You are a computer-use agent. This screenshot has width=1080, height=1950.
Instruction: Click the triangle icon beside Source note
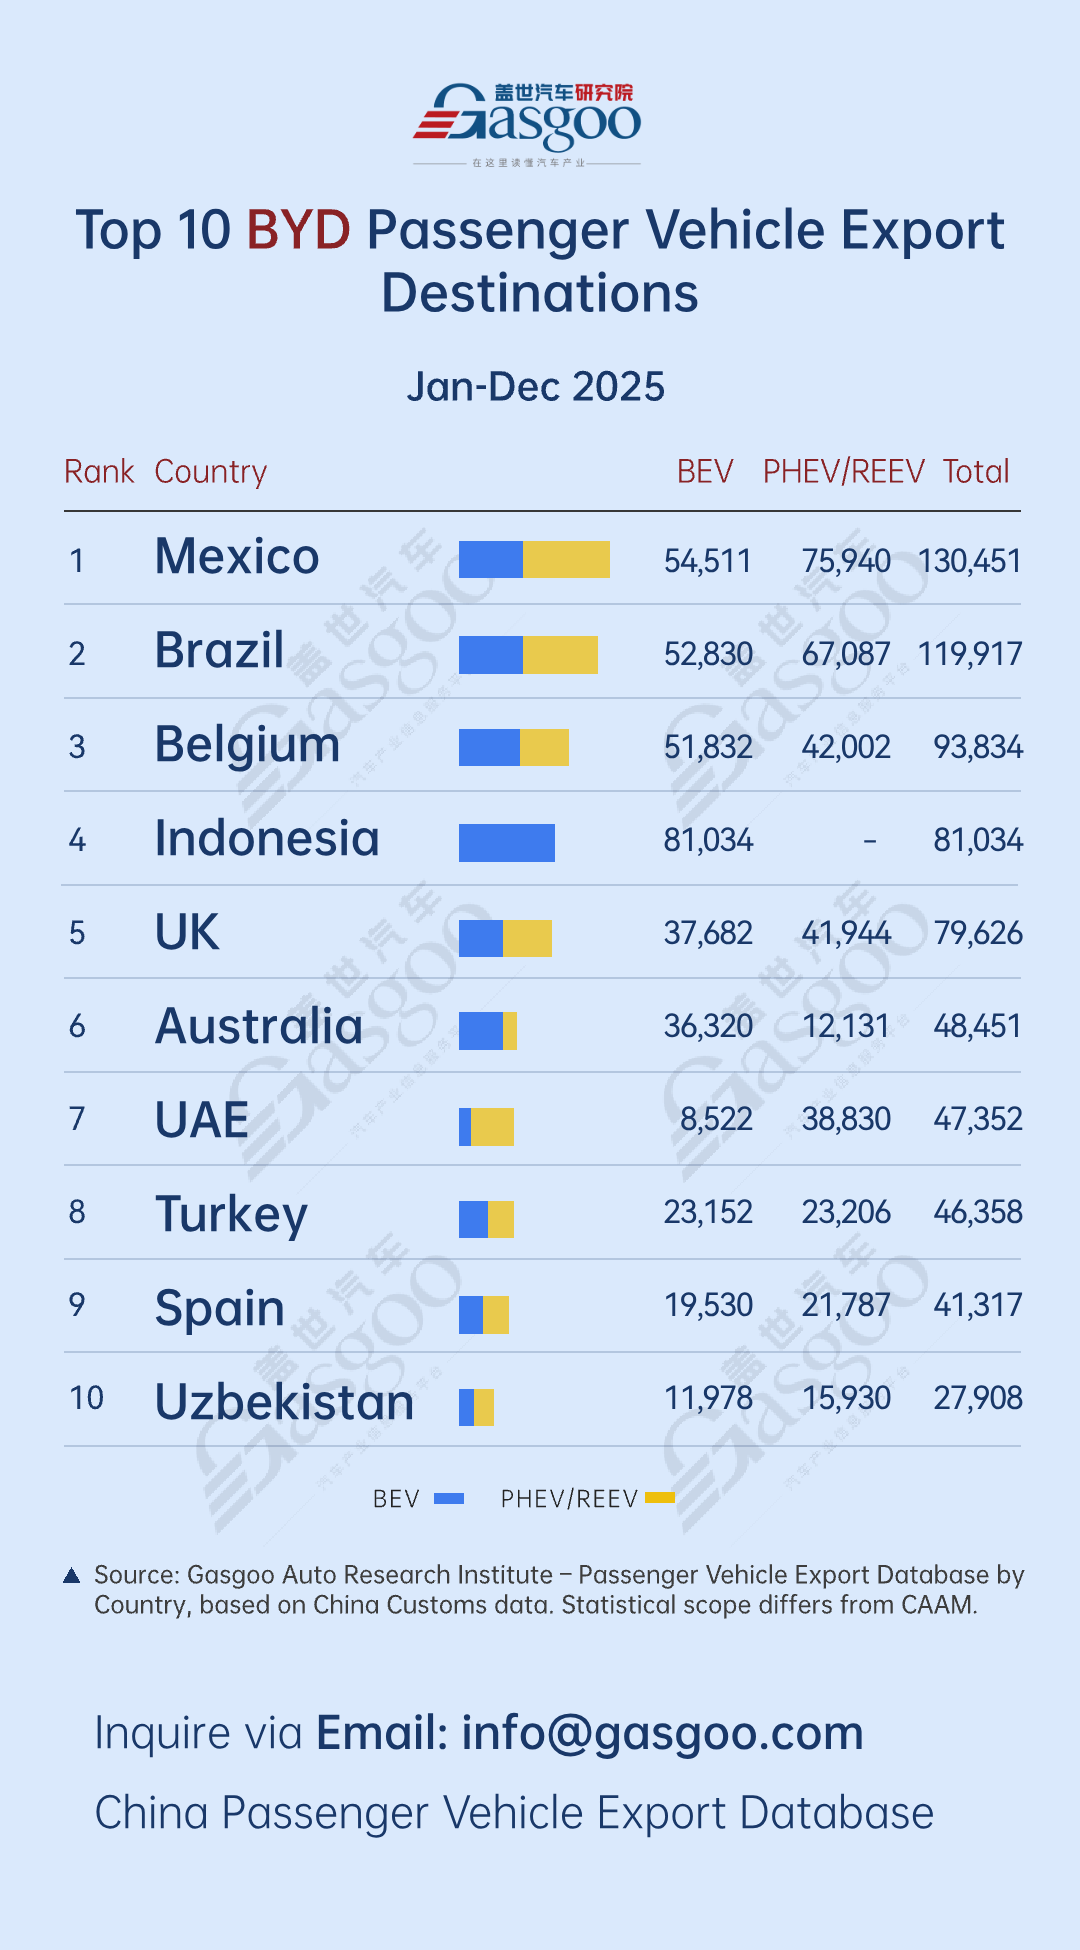[x=71, y=1576]
